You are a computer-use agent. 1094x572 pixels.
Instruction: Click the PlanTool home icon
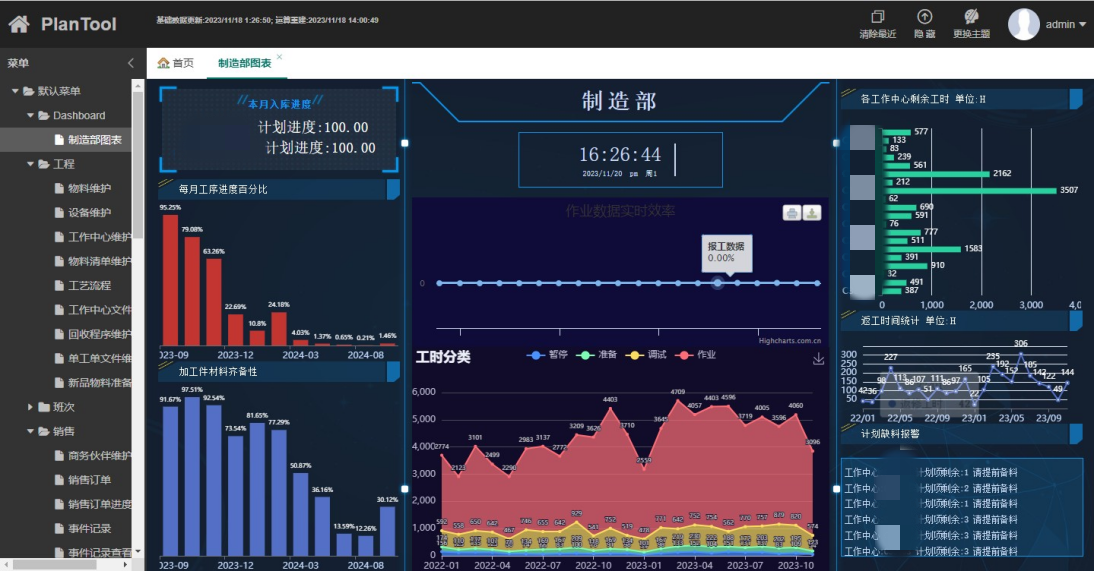point(19,24)
